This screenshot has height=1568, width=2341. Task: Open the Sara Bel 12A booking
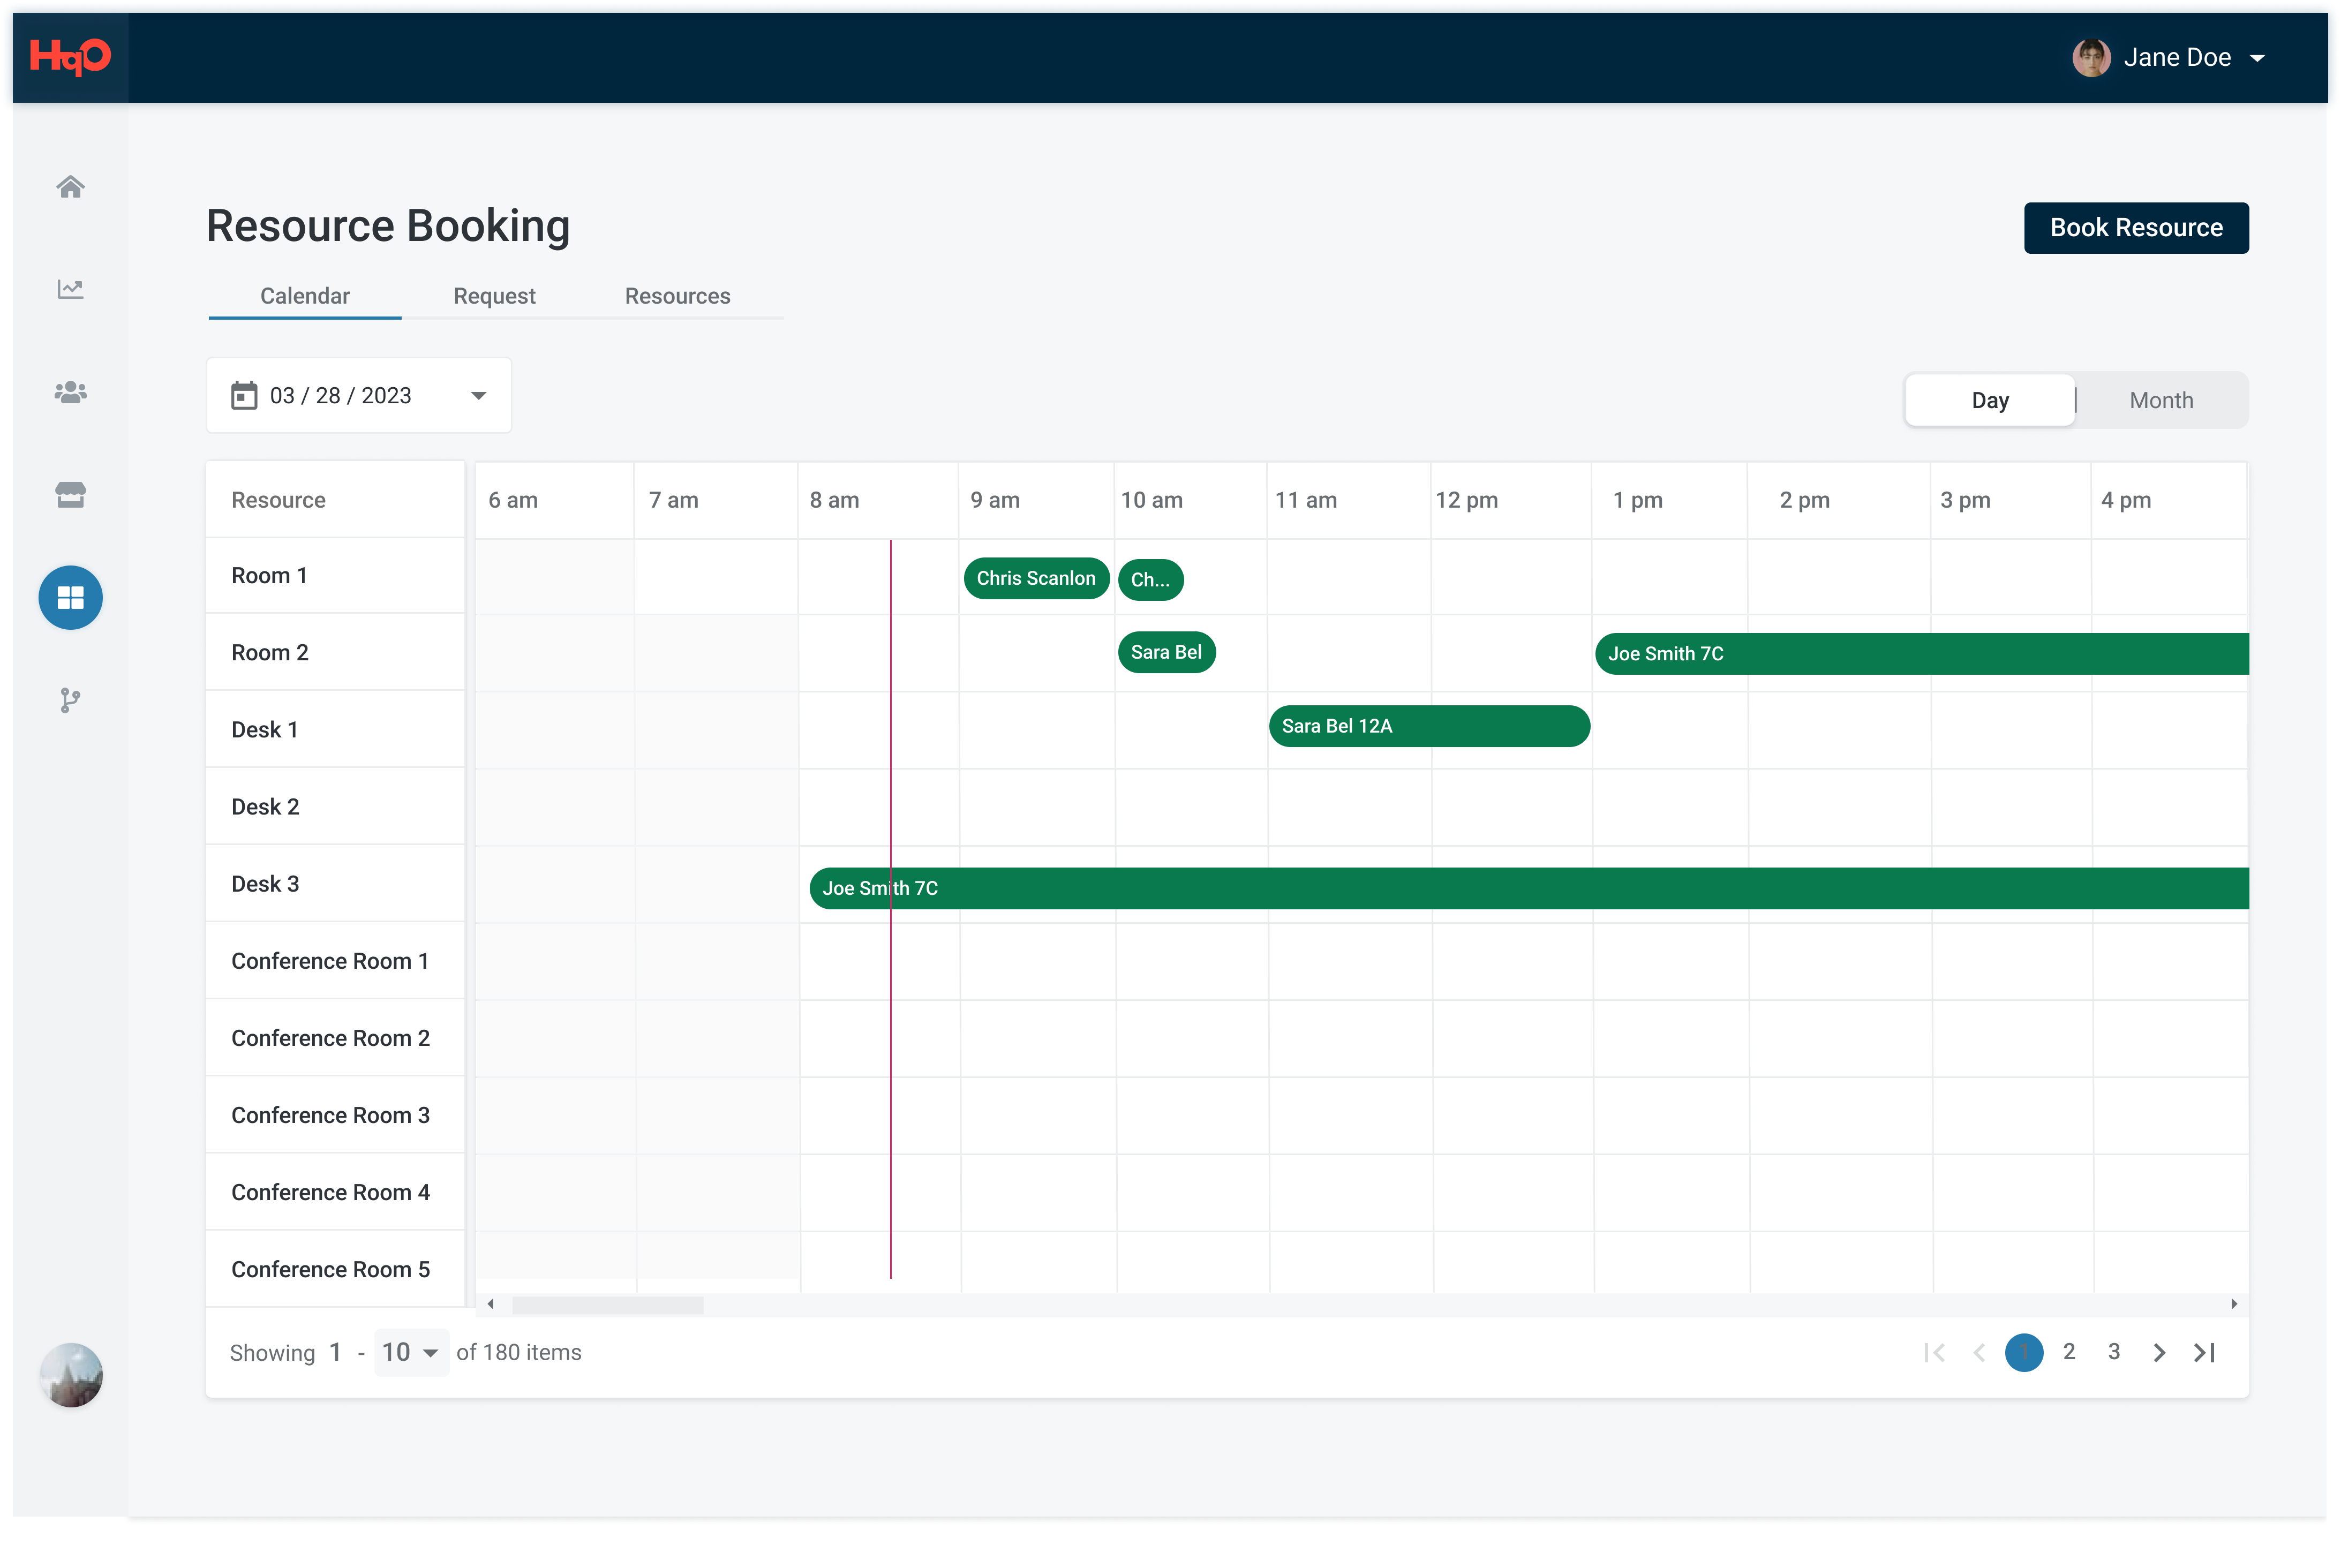(1429, 726)
